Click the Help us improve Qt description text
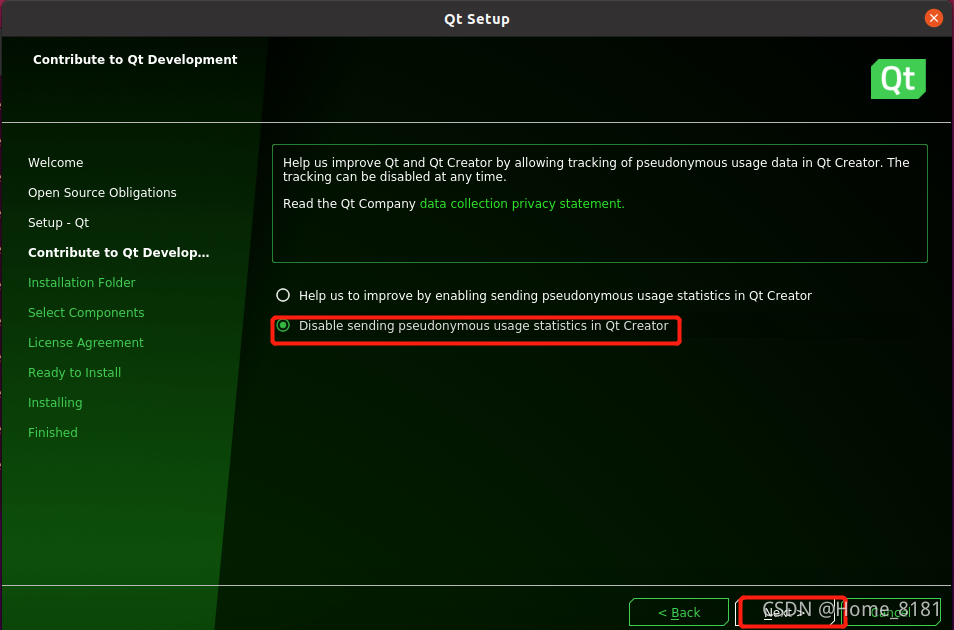 click(x=596, y=170)
